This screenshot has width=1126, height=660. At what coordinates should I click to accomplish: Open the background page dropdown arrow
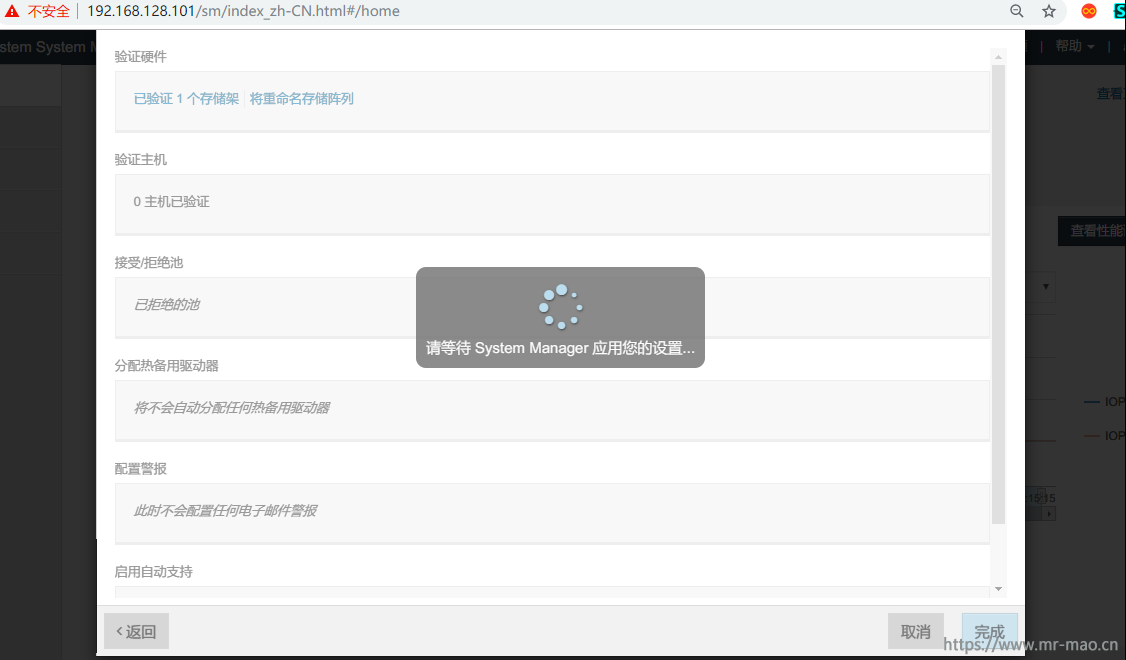[x=1046, y=287]
